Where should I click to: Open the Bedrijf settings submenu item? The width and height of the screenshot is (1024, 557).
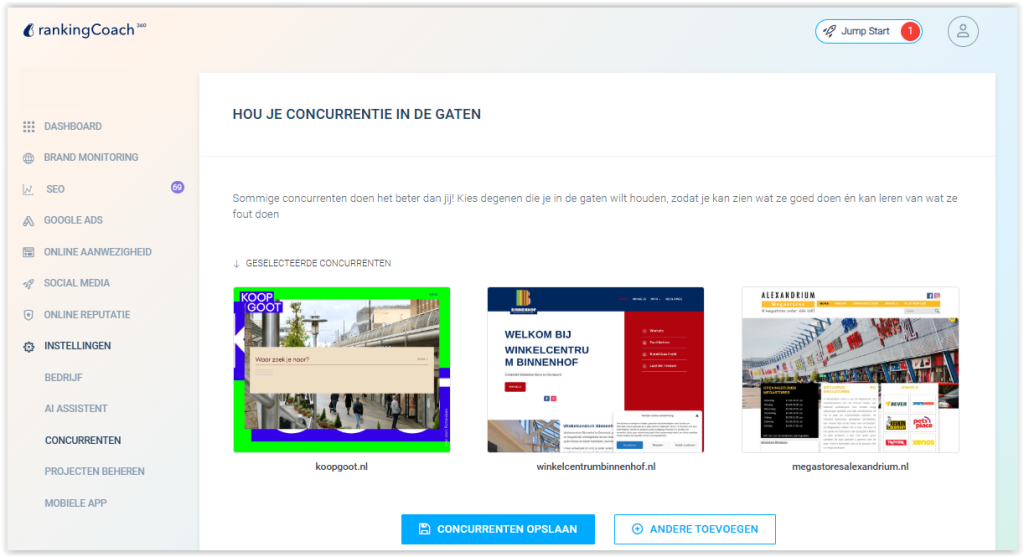tap(63, 377)
